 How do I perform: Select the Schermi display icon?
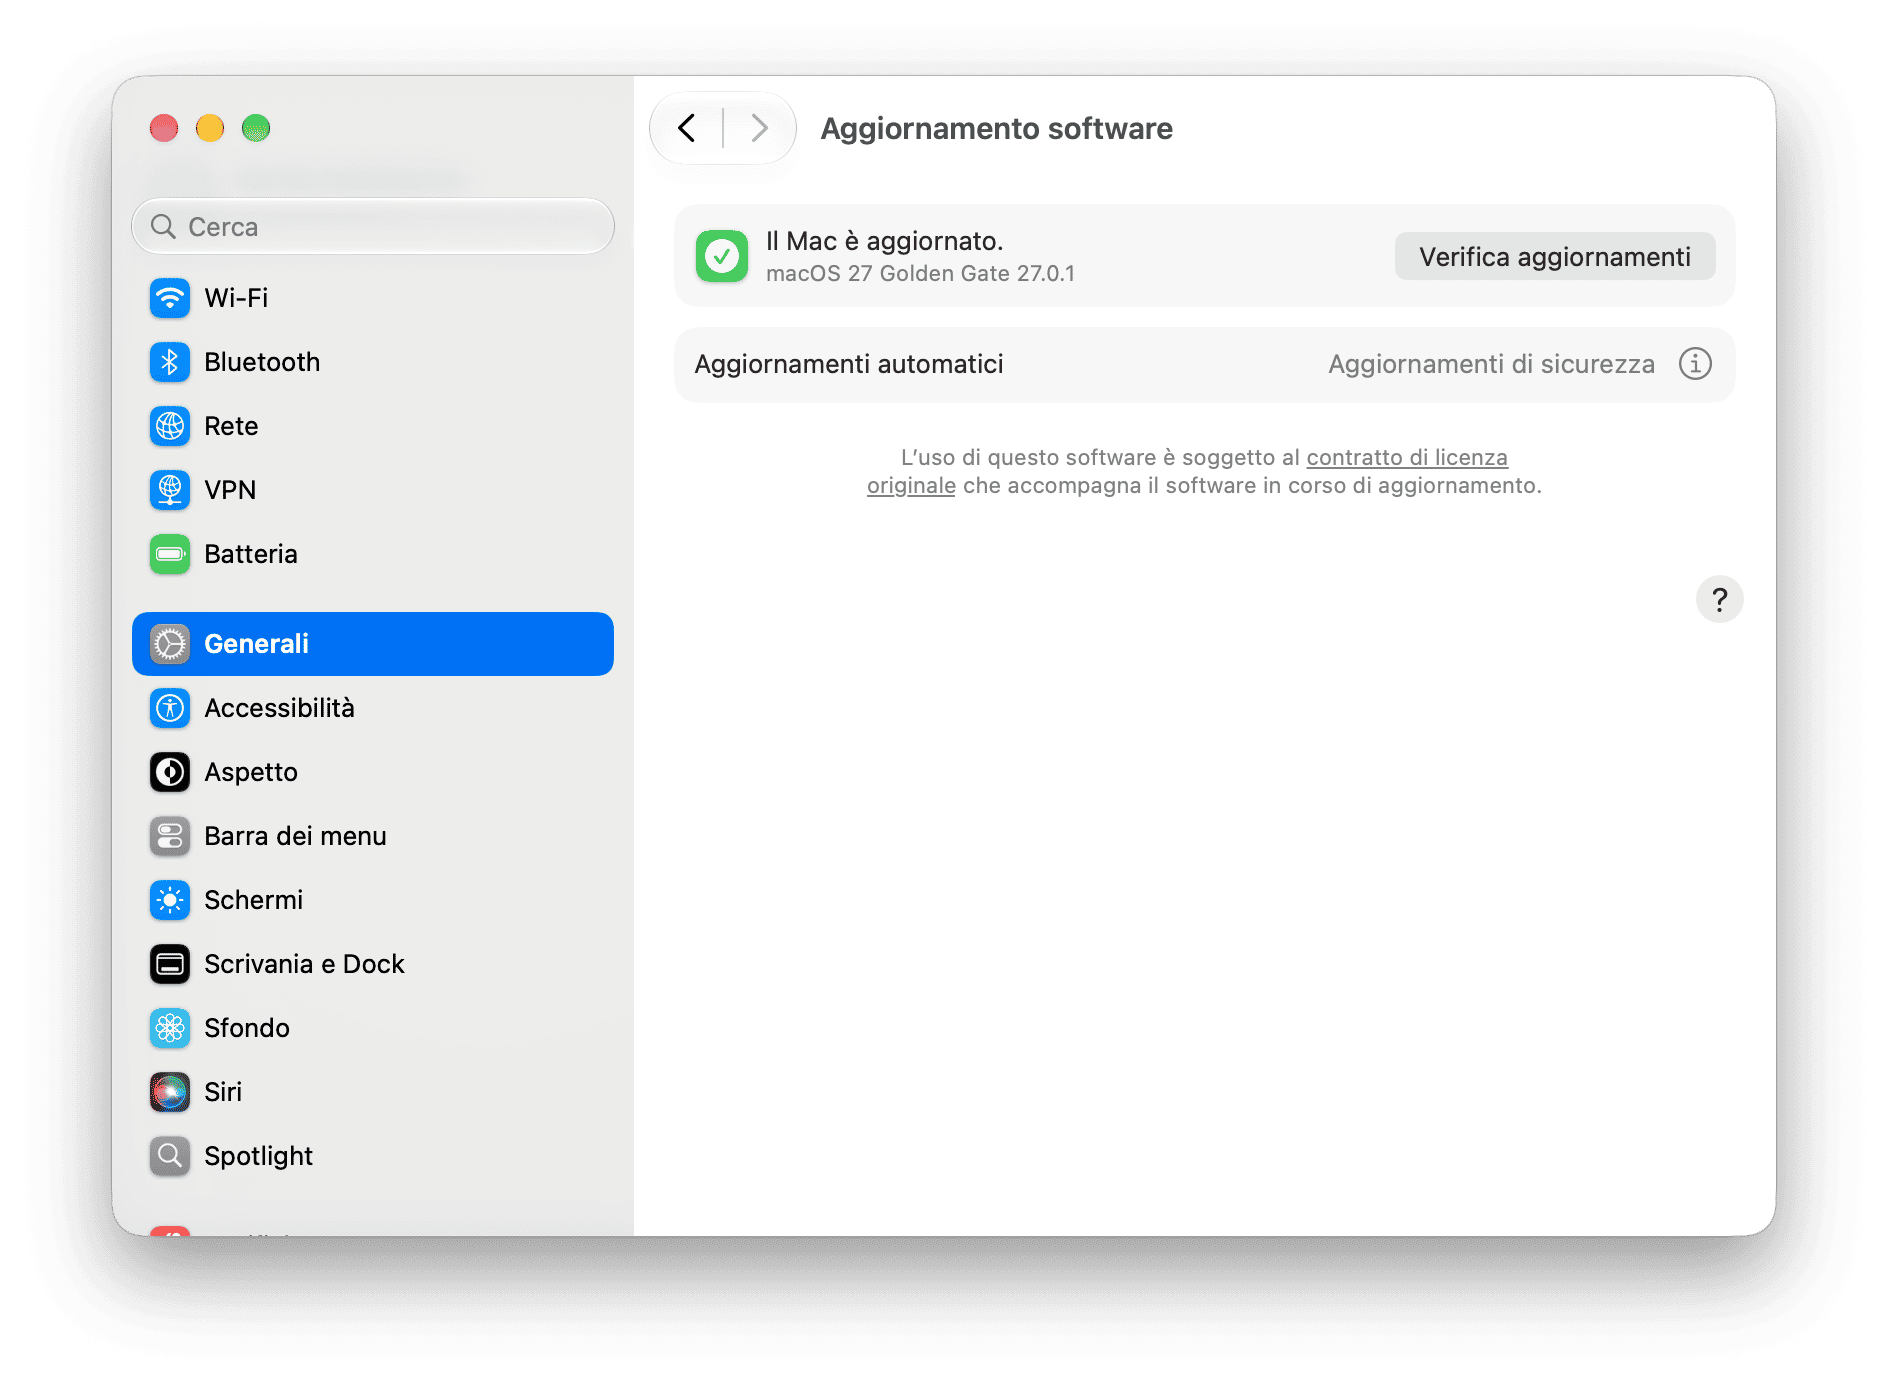[170, 900]
